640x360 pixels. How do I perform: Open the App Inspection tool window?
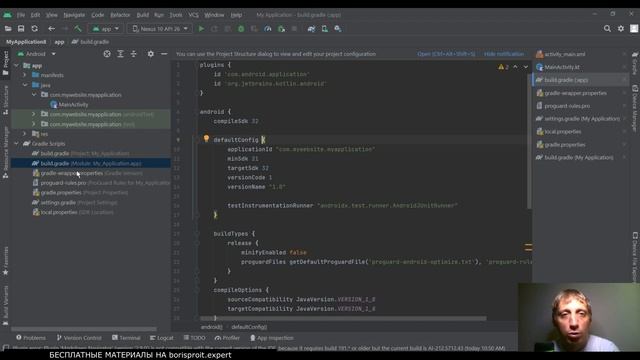(x=272, y=338)
